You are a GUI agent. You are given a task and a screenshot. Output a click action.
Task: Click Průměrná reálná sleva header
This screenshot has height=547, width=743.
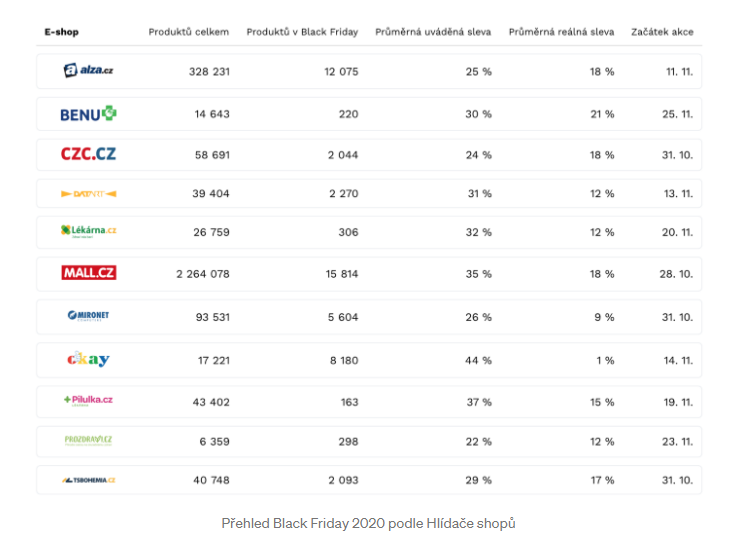562,32
